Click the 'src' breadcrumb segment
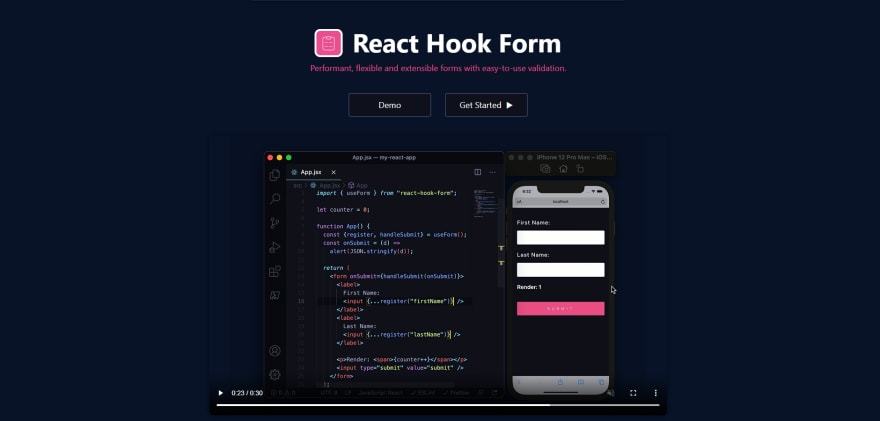 (297, 185)
